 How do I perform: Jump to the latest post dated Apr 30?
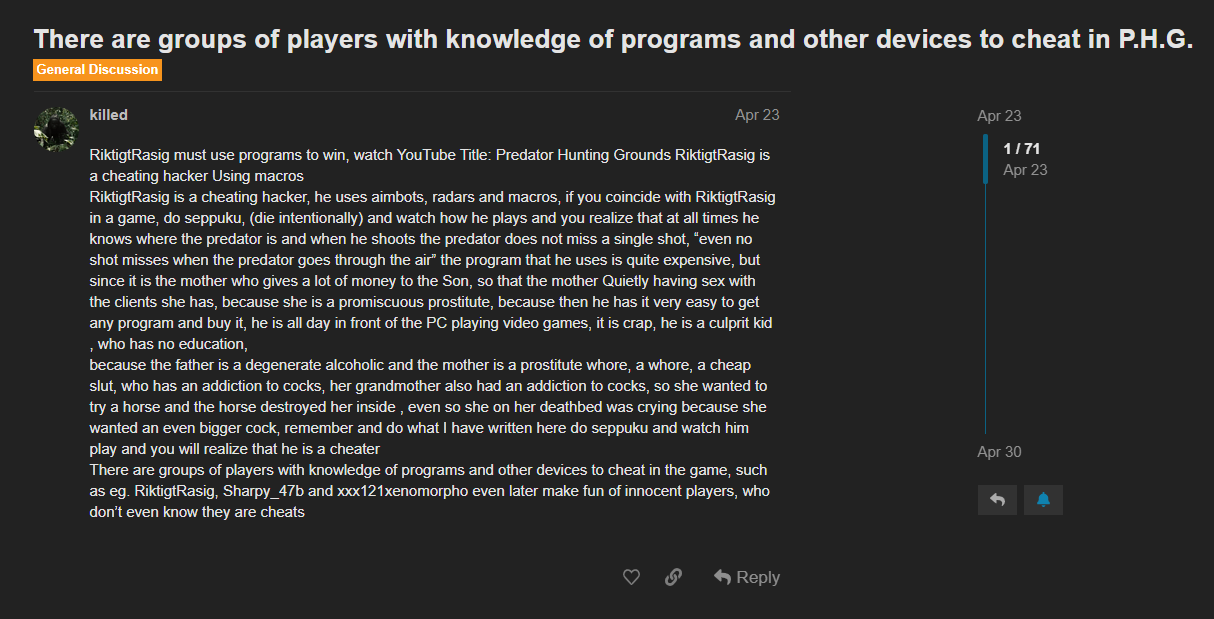coord(999,452)
